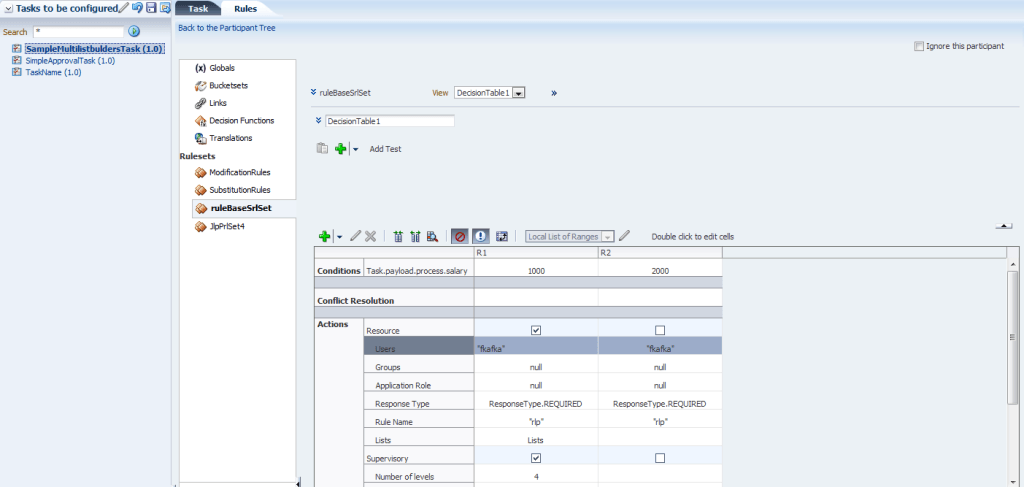Image resolution: width=1024 pixels, height=487 pixels.
Task: Click the compact table icon
Action: click(415, 236)
